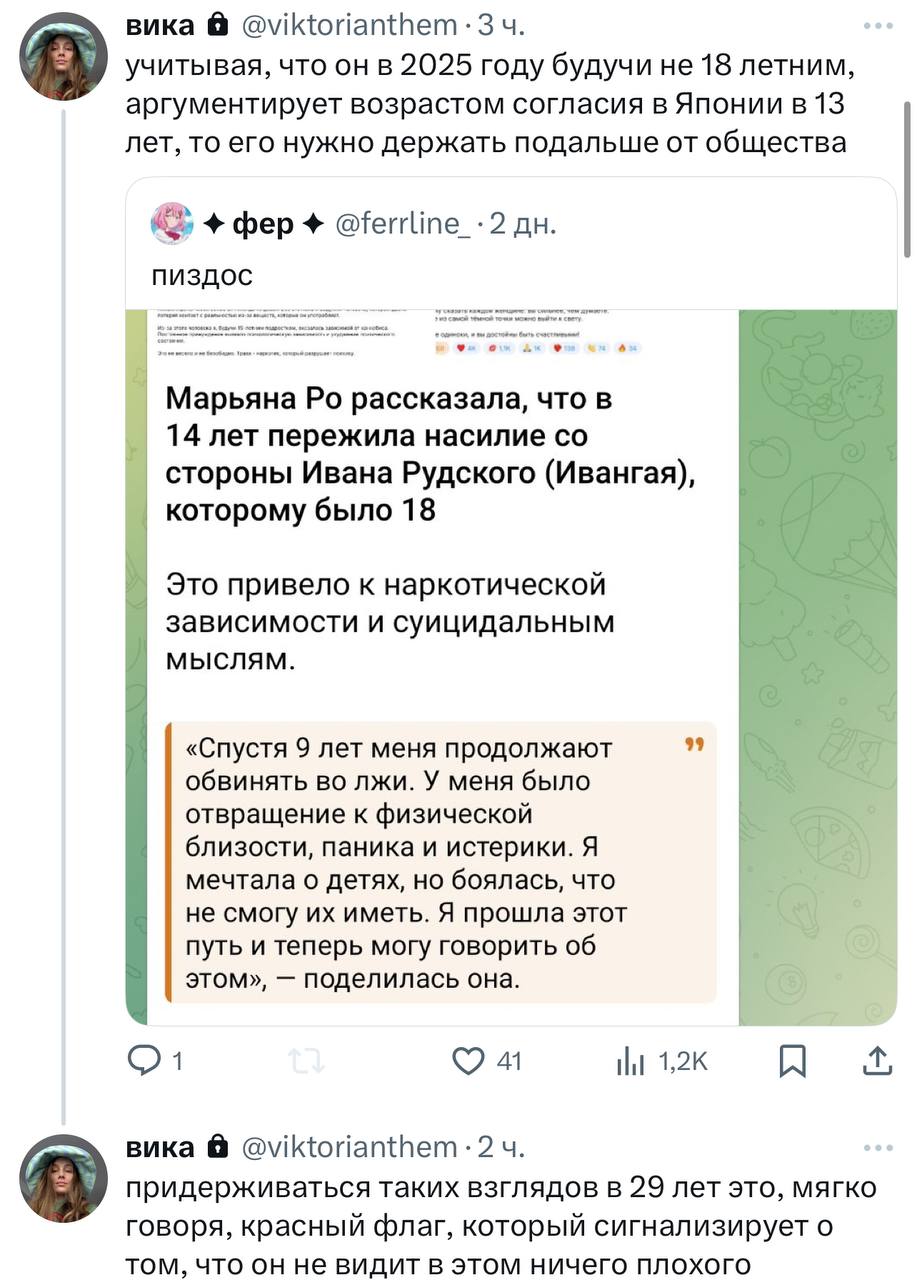917x1280 pixels.
Task: Click the quoted tweet text "пиздос"
Action: point(202,275)
